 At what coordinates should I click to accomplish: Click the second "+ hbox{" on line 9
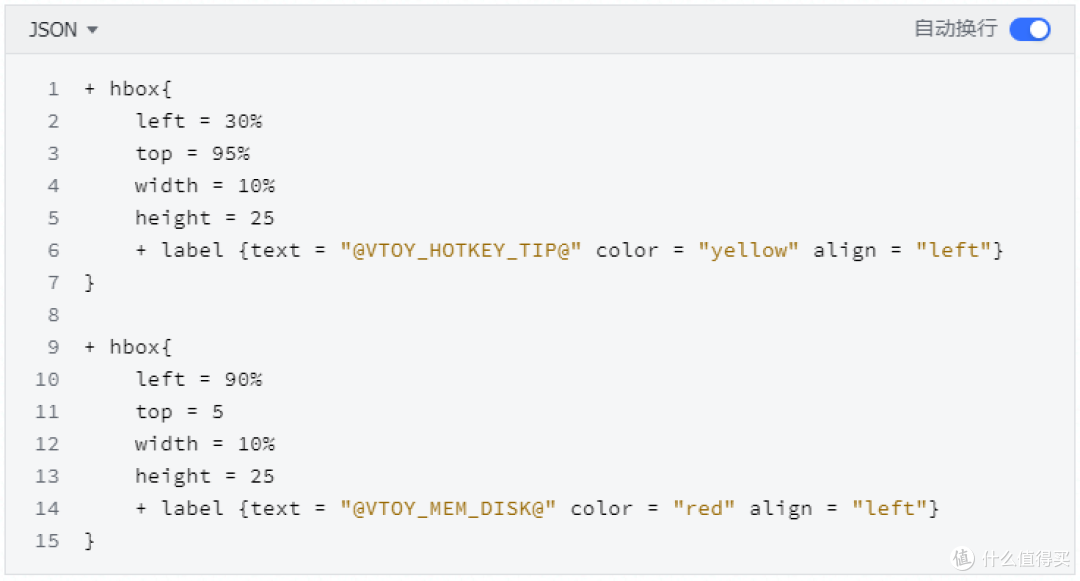click(x=129, y=347)
